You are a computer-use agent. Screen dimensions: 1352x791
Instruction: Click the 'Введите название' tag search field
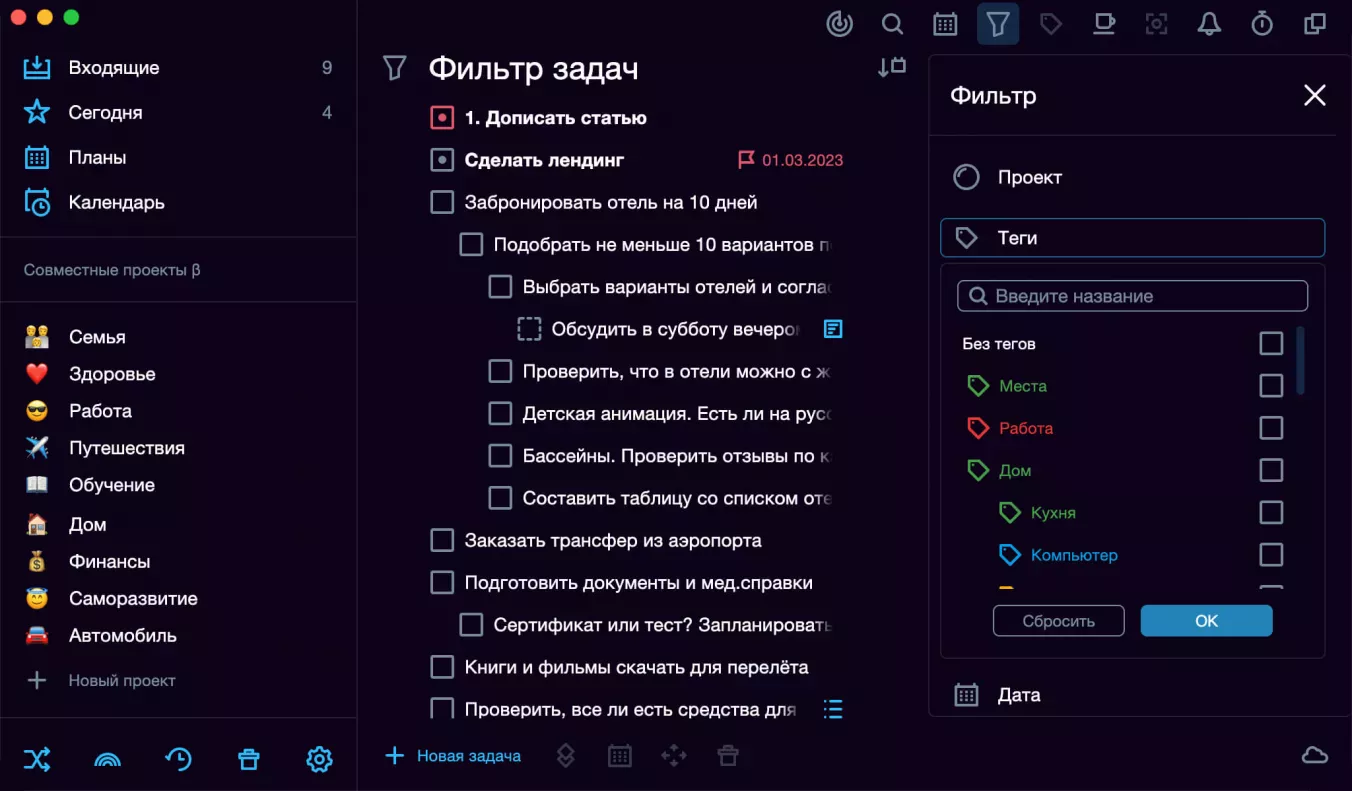[x=1132, y=296]
